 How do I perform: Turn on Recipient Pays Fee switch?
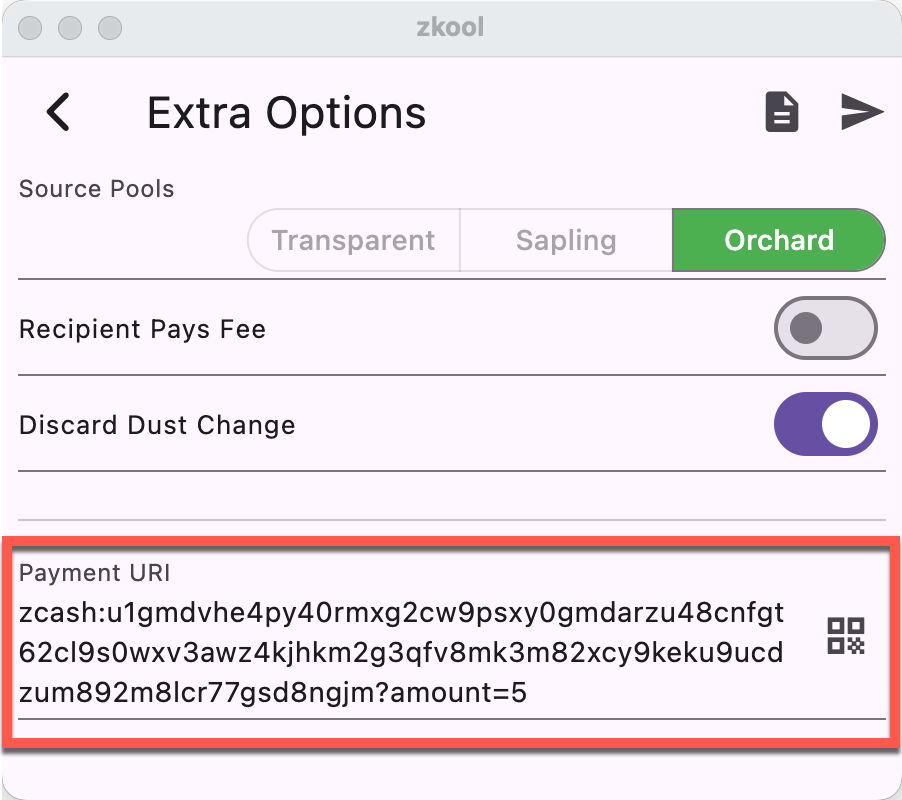825,327
